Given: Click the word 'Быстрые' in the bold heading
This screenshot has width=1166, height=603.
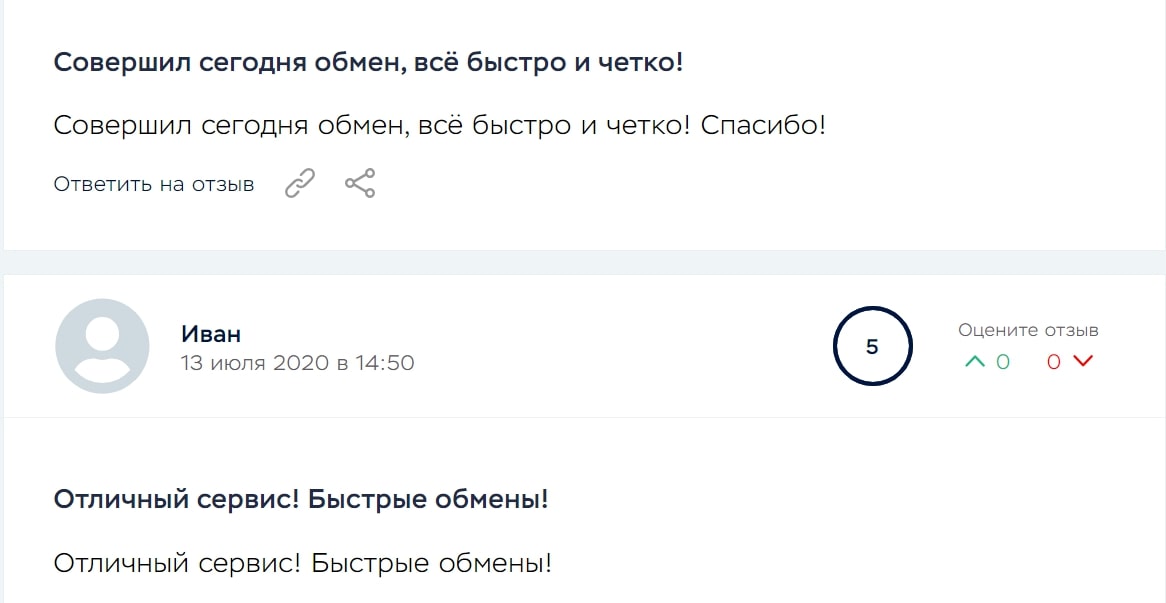Looking at the screenshot, I should tap(358, 499).
